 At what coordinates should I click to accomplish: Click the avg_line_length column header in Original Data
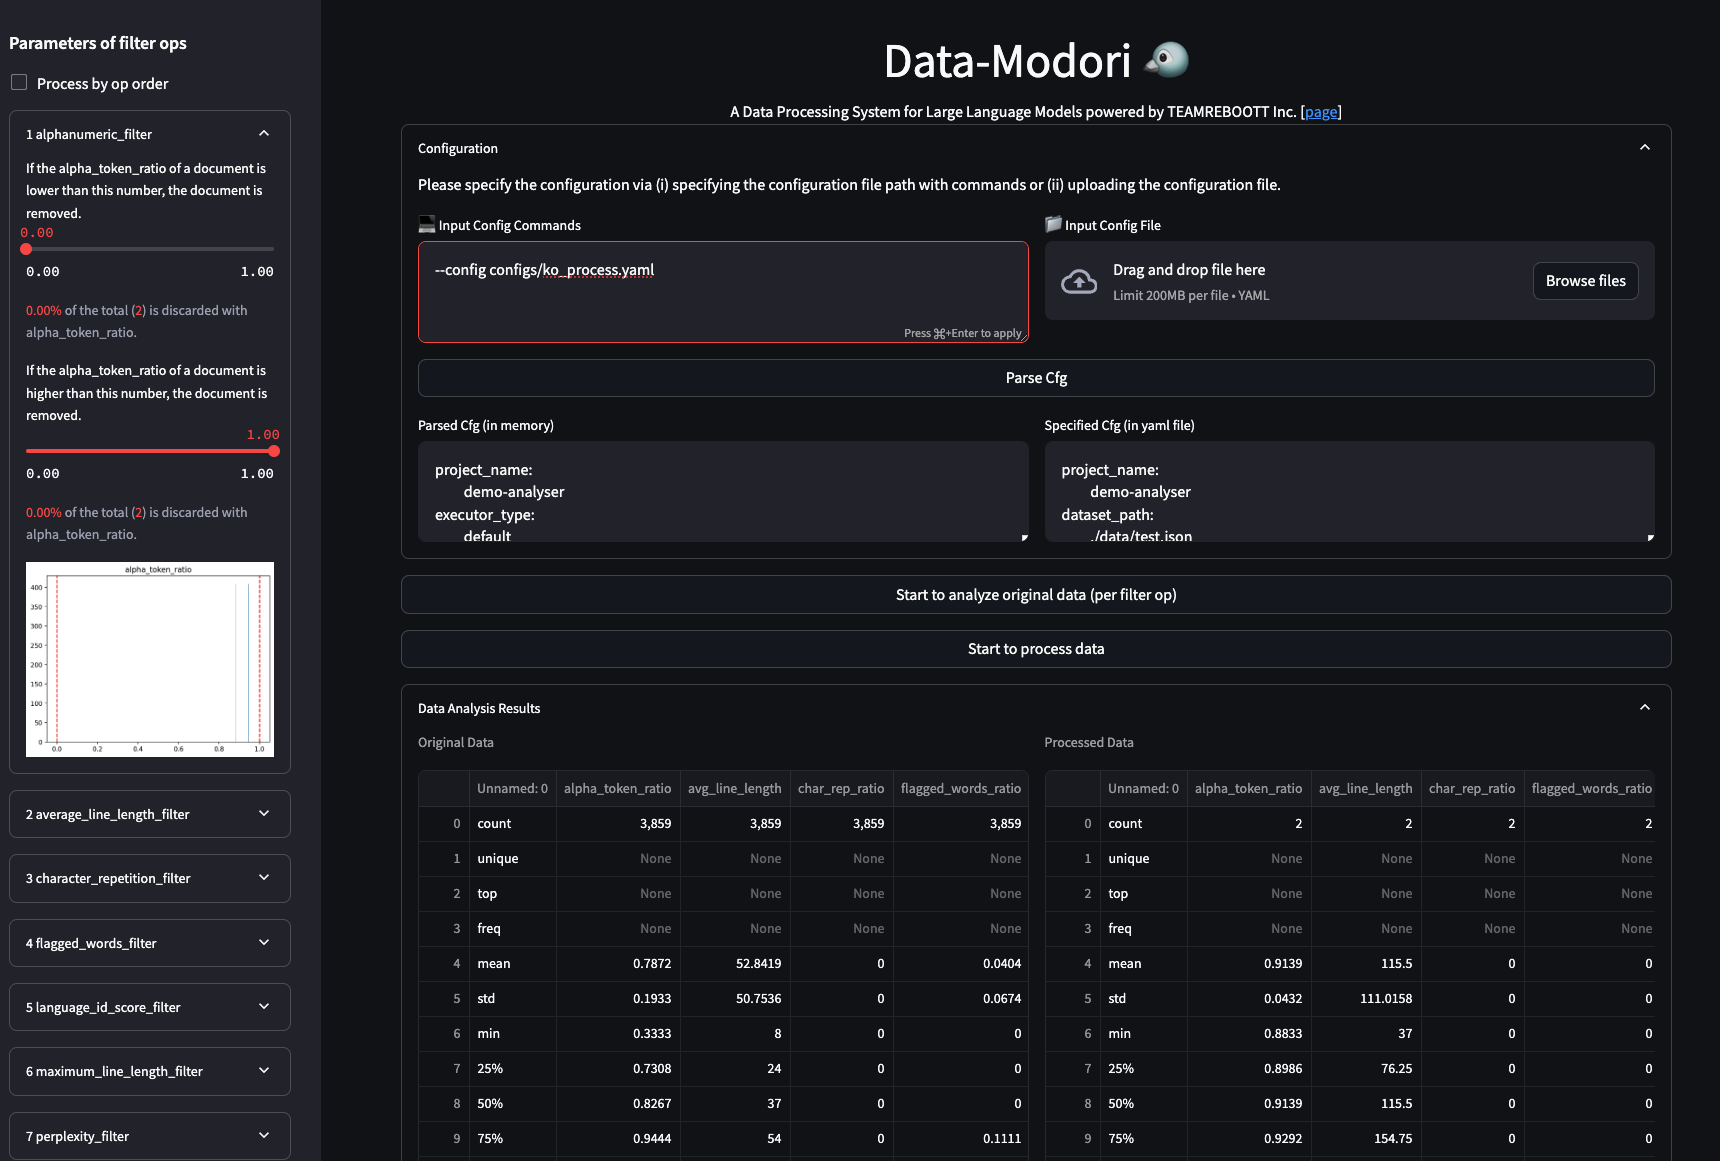click(x=735, y=789)
